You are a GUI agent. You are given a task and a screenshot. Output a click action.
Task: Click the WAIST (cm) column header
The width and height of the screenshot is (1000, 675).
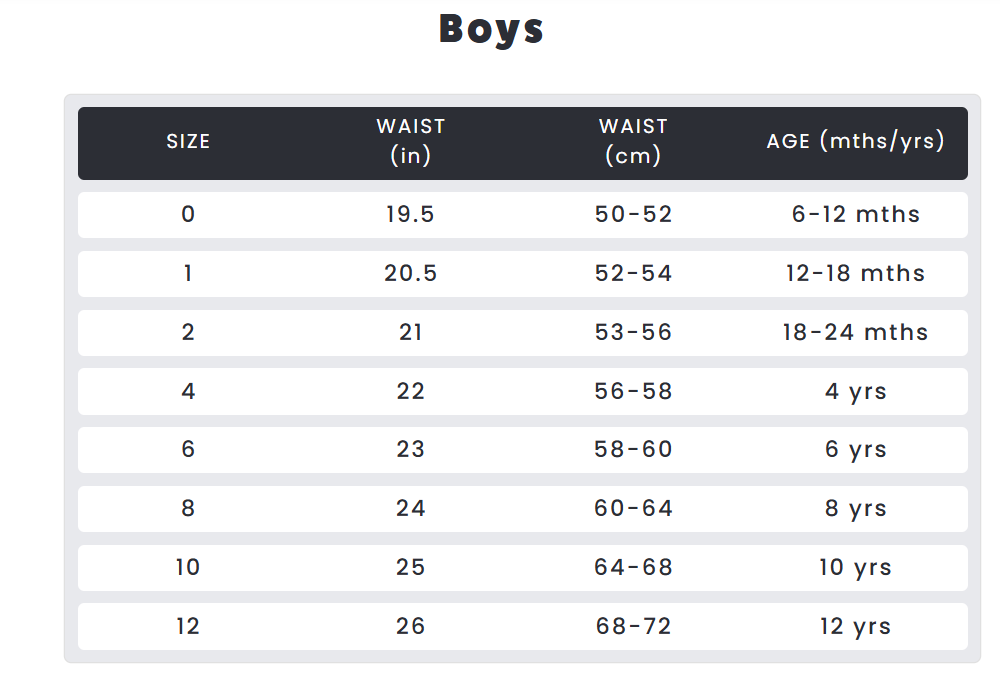click(x=633, y=141)
